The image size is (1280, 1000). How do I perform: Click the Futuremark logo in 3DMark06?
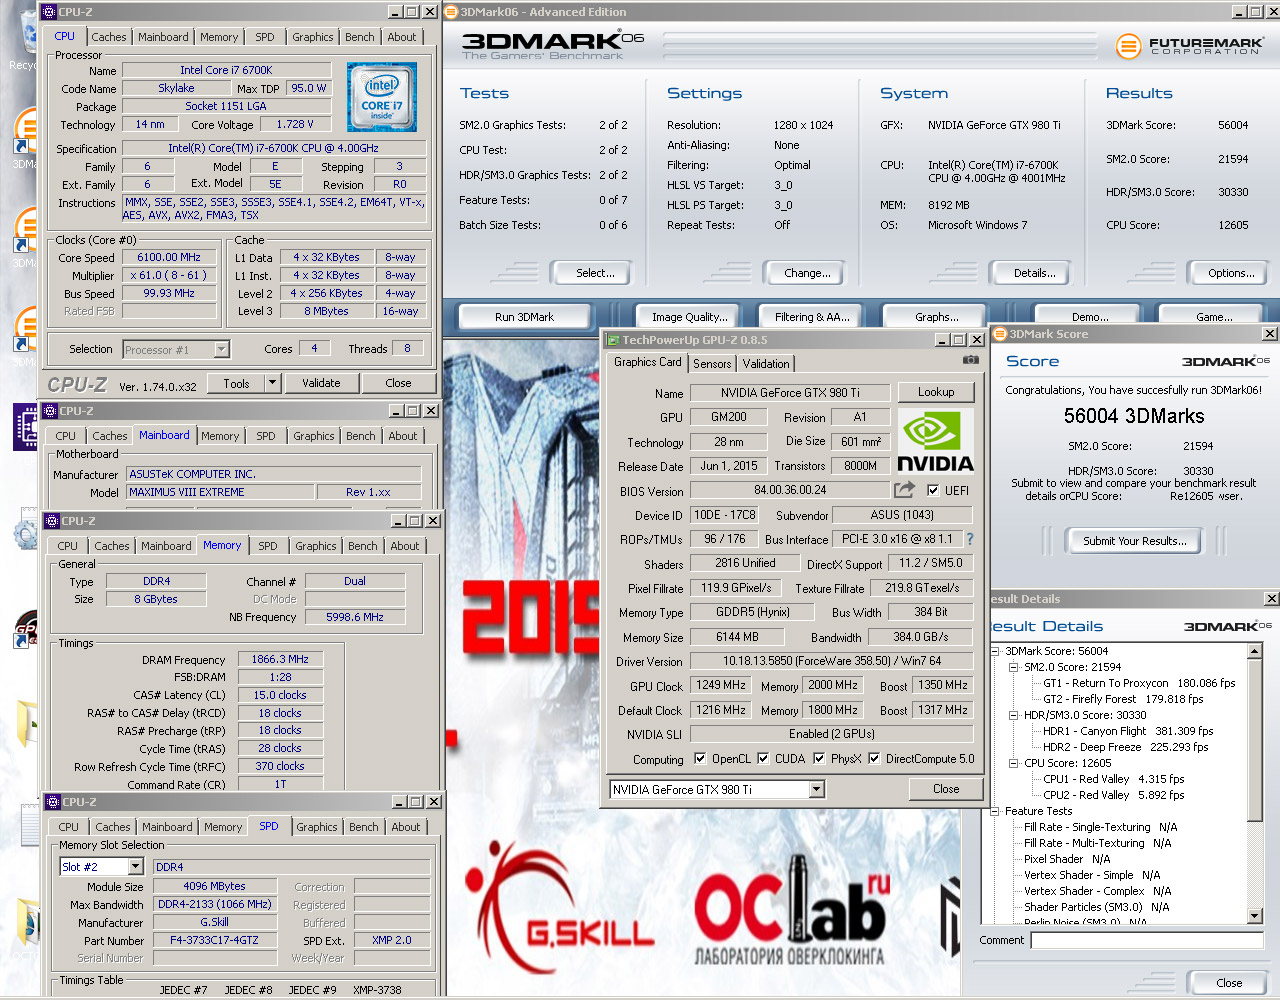1190,46
